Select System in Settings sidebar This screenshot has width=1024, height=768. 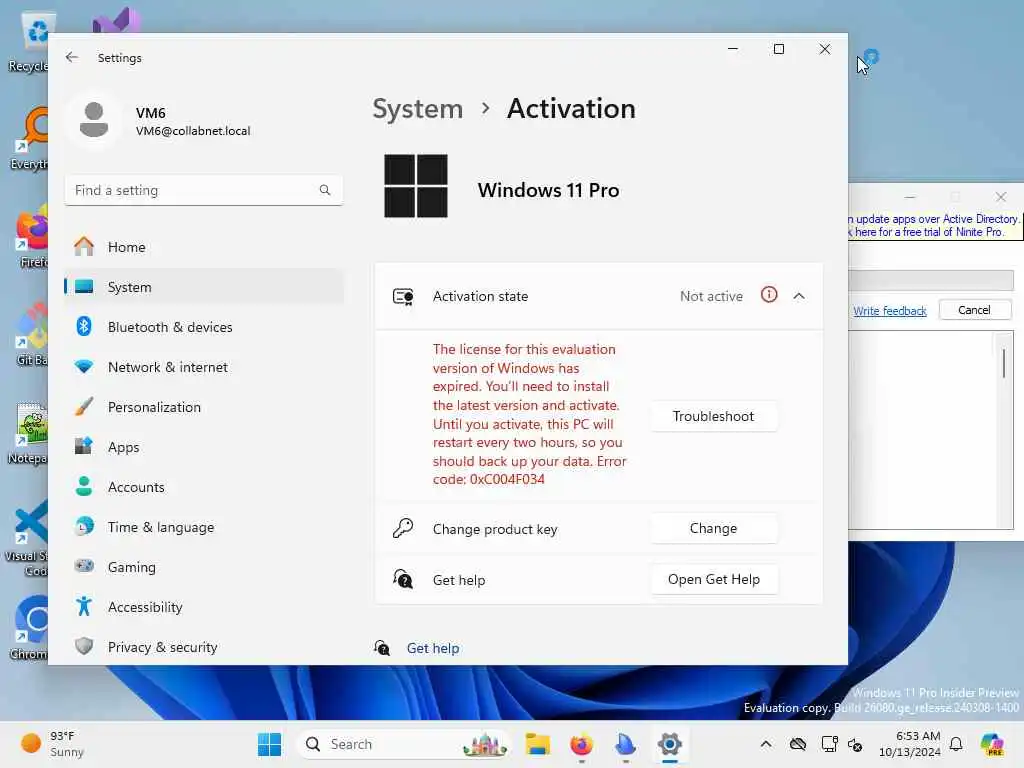coord(204,287)
